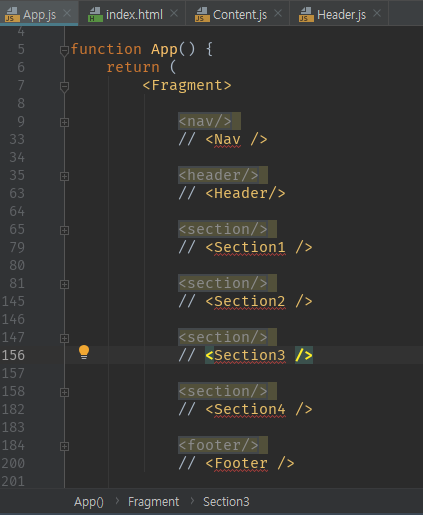Click the <Fragment> opening tag
The height and width of the screenshot is (515, 423).
pyautogui.click(x=187, y=85)
